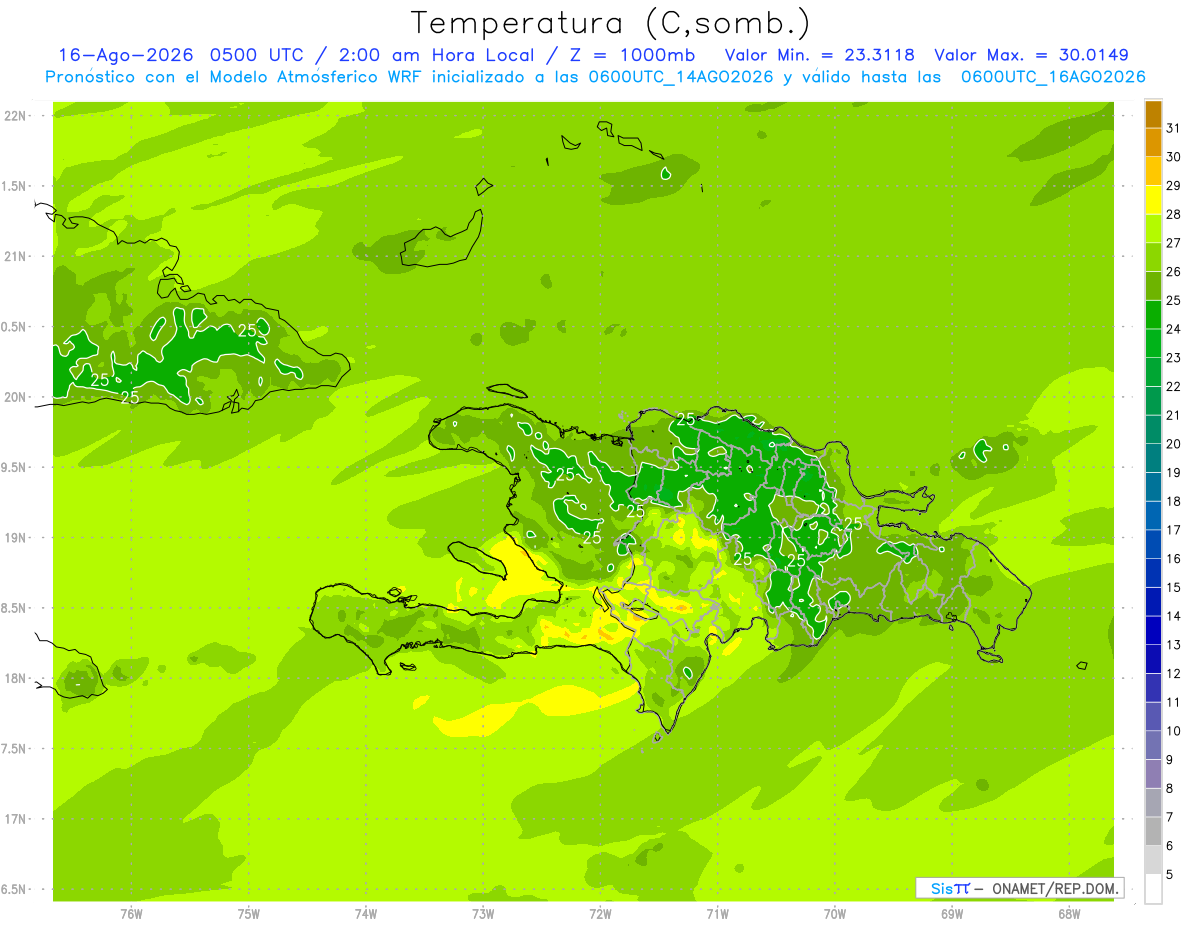Click the '72W' longitude axis label
The height and width of the screenshot is (927, 1200).
pyautogui.click(x=600, y=913)
